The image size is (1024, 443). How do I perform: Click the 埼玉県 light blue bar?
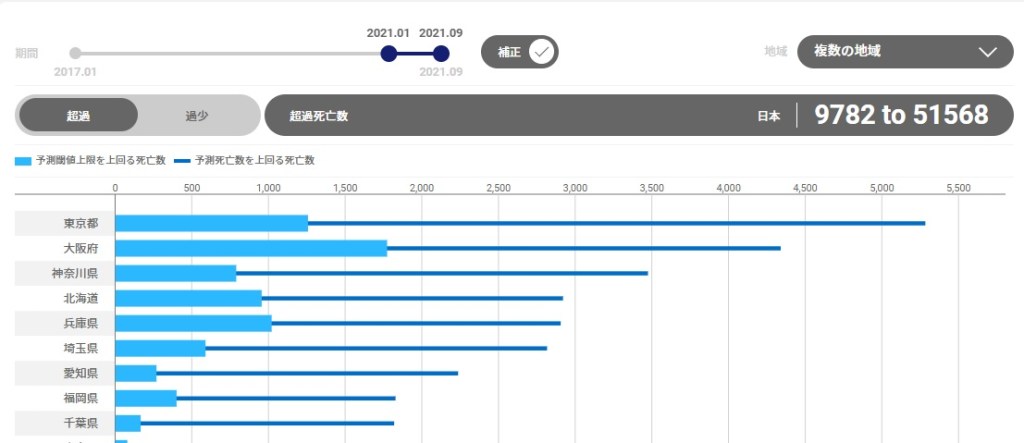[160, 348]
